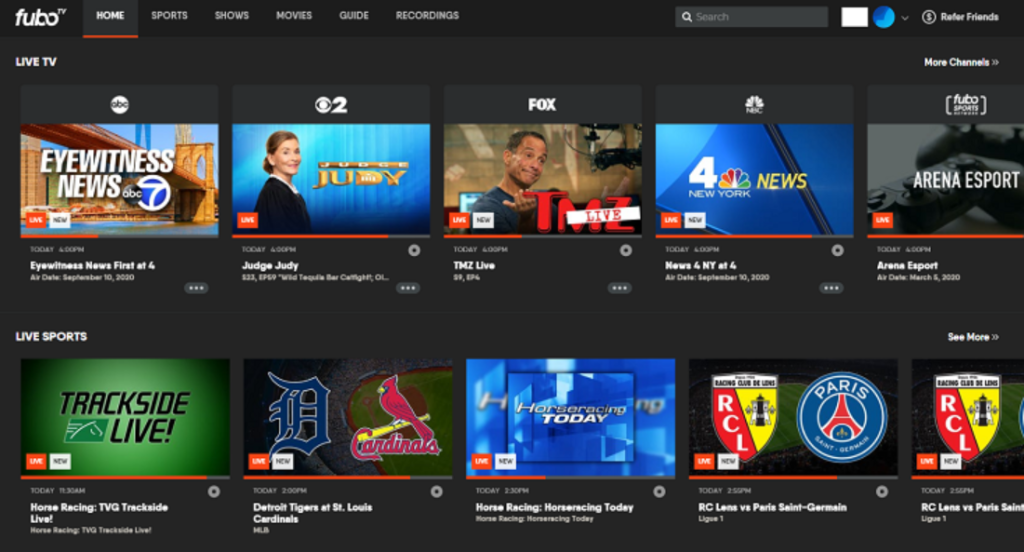Viewport: 1024px width, 552px height.
Task: Open more options for Eyewitness News First at 4
Action: point(196,288)
